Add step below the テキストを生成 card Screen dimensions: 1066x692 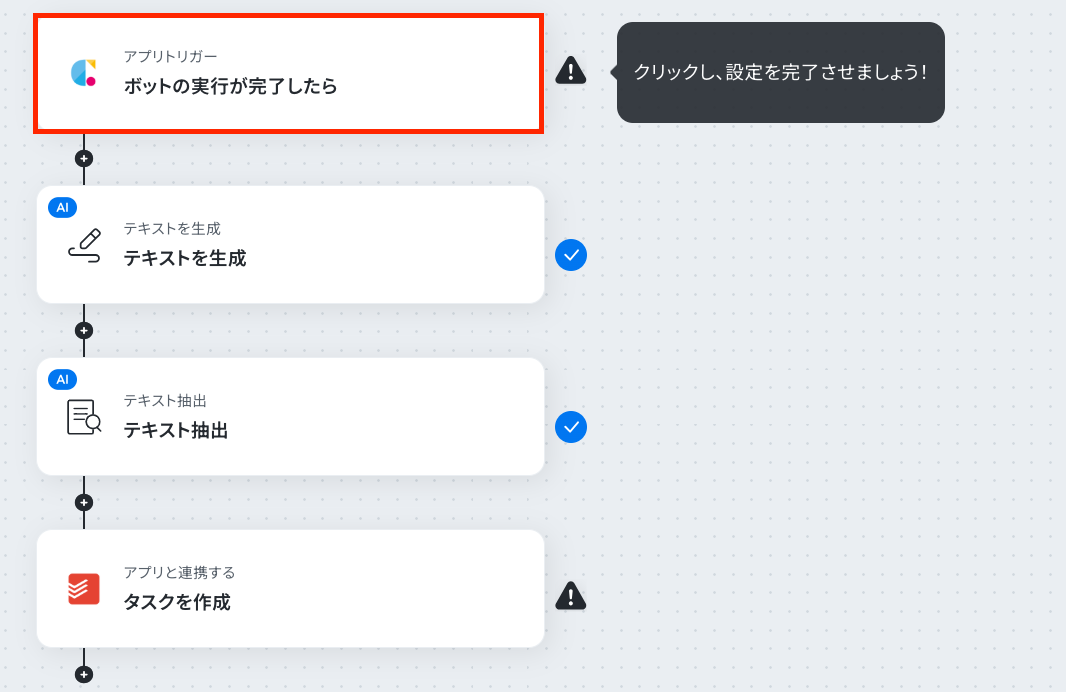(x=84, y=330)
